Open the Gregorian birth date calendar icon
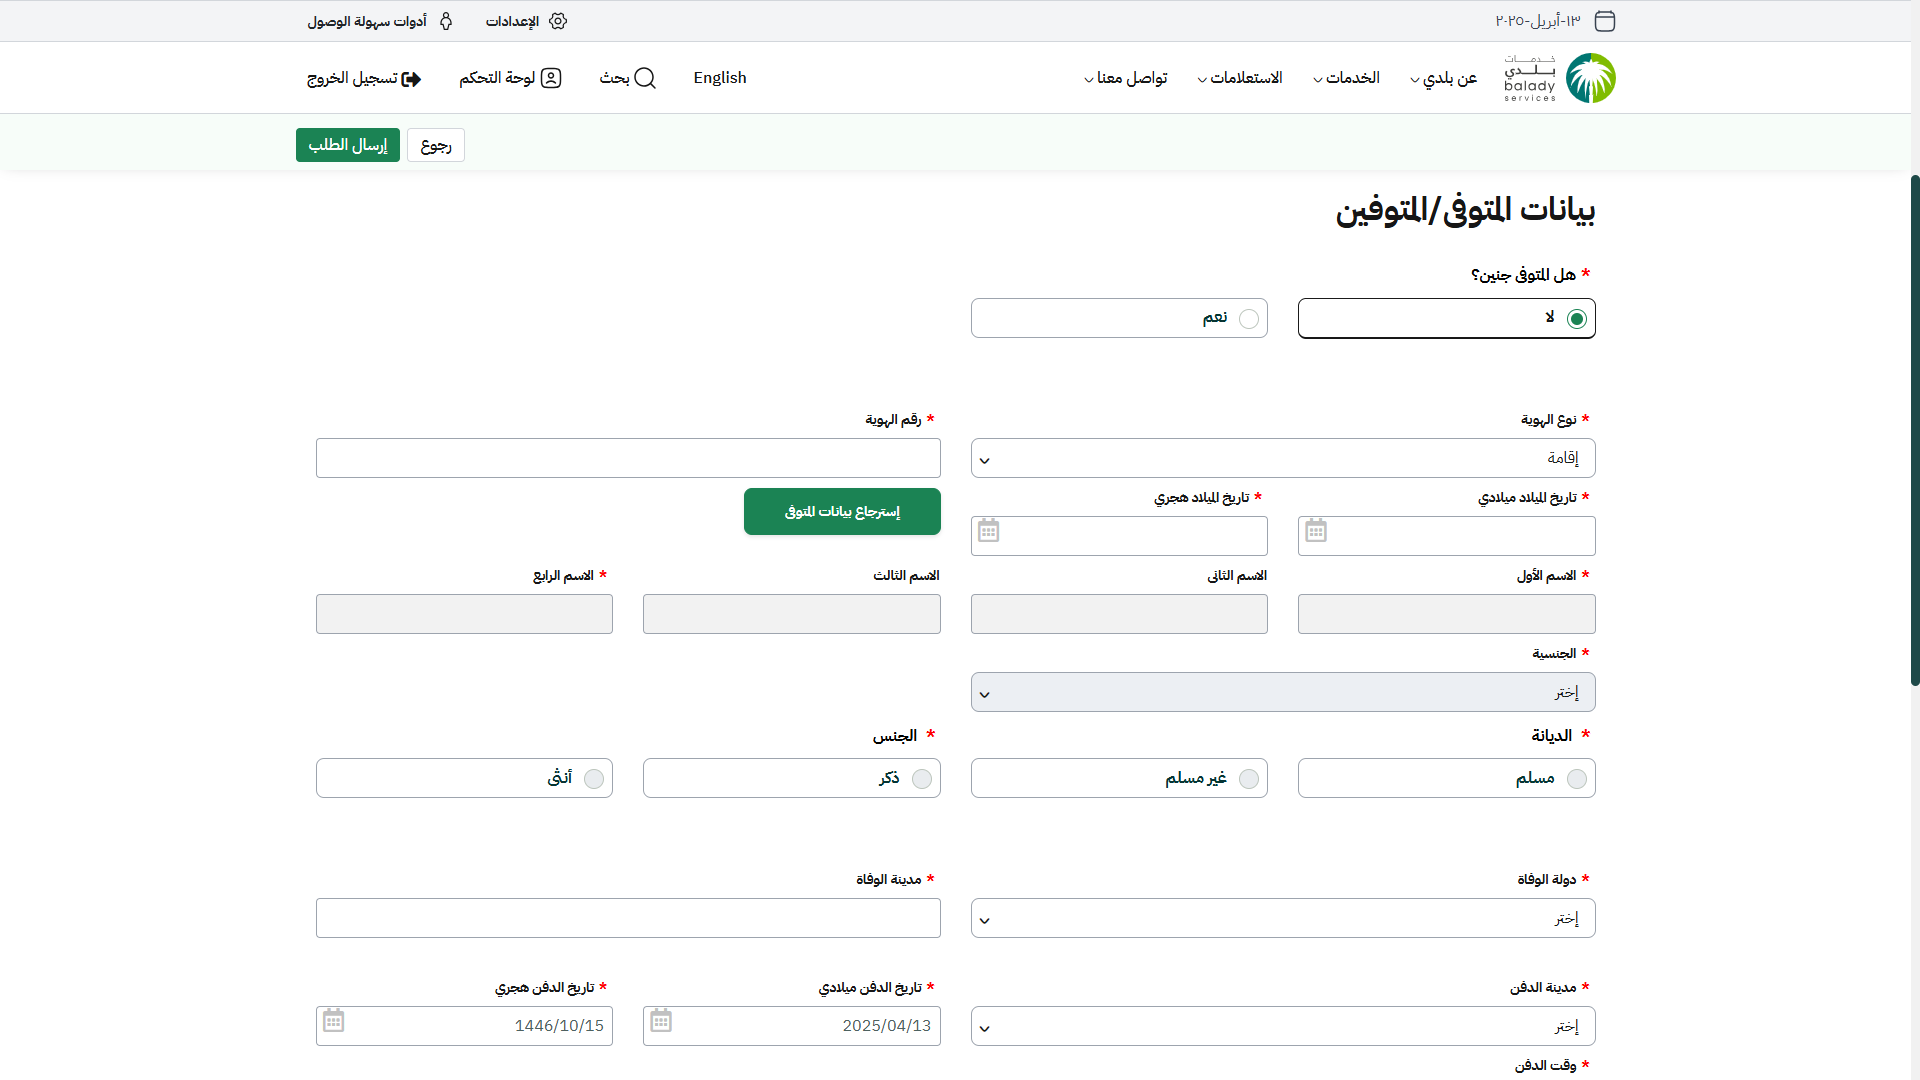This screenshot has width=1920, height=1080. click(1316, 531)
